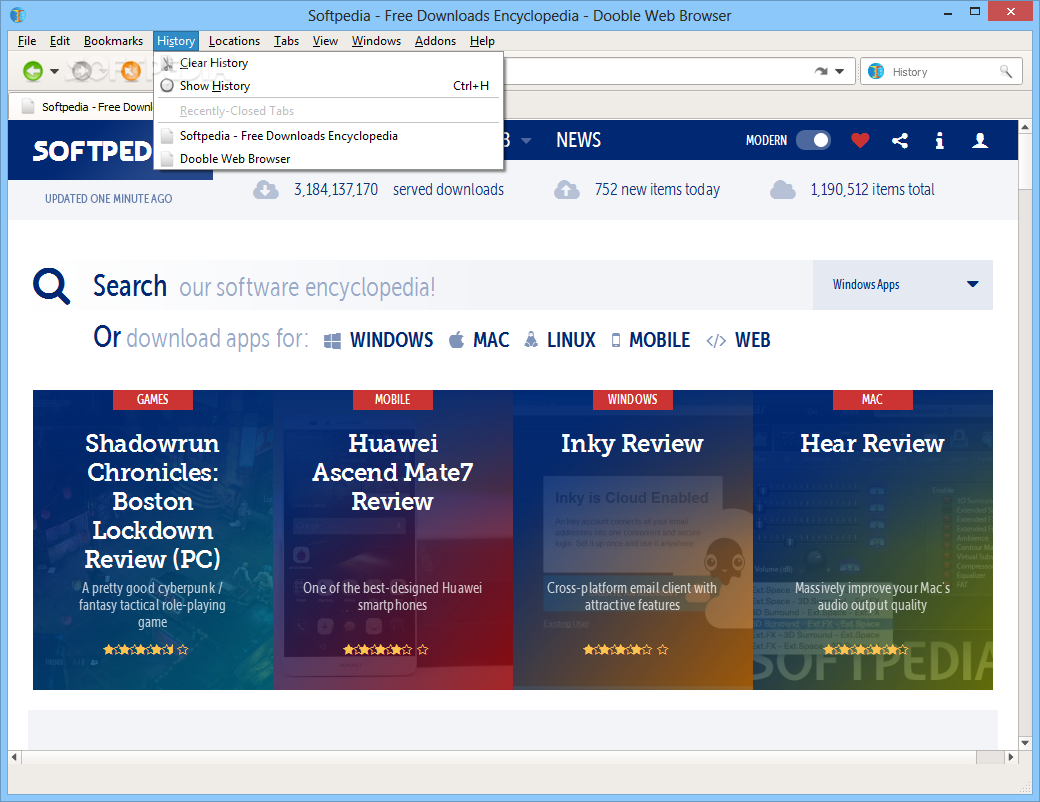Image resolution: width=1040 pixels, height=802 pixels.
Task: Open the Back button history dropdown arrow
Action: click(54, 71)
